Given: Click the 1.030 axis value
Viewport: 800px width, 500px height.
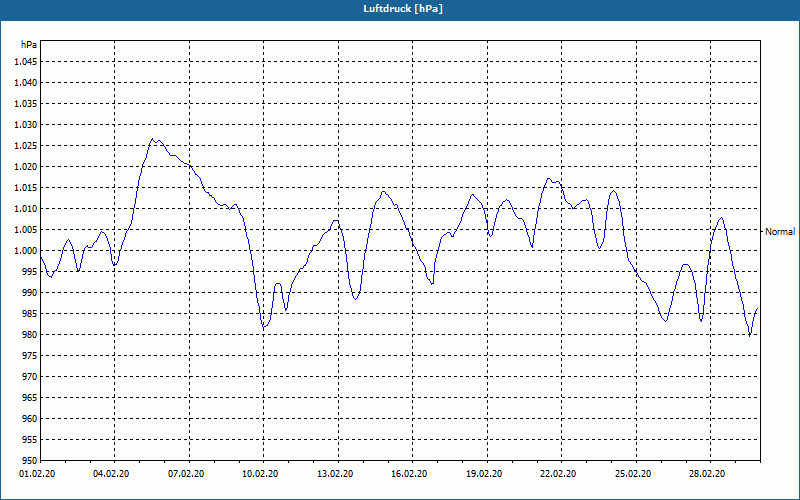Looking at the screenshot, I should pos(26,124).
